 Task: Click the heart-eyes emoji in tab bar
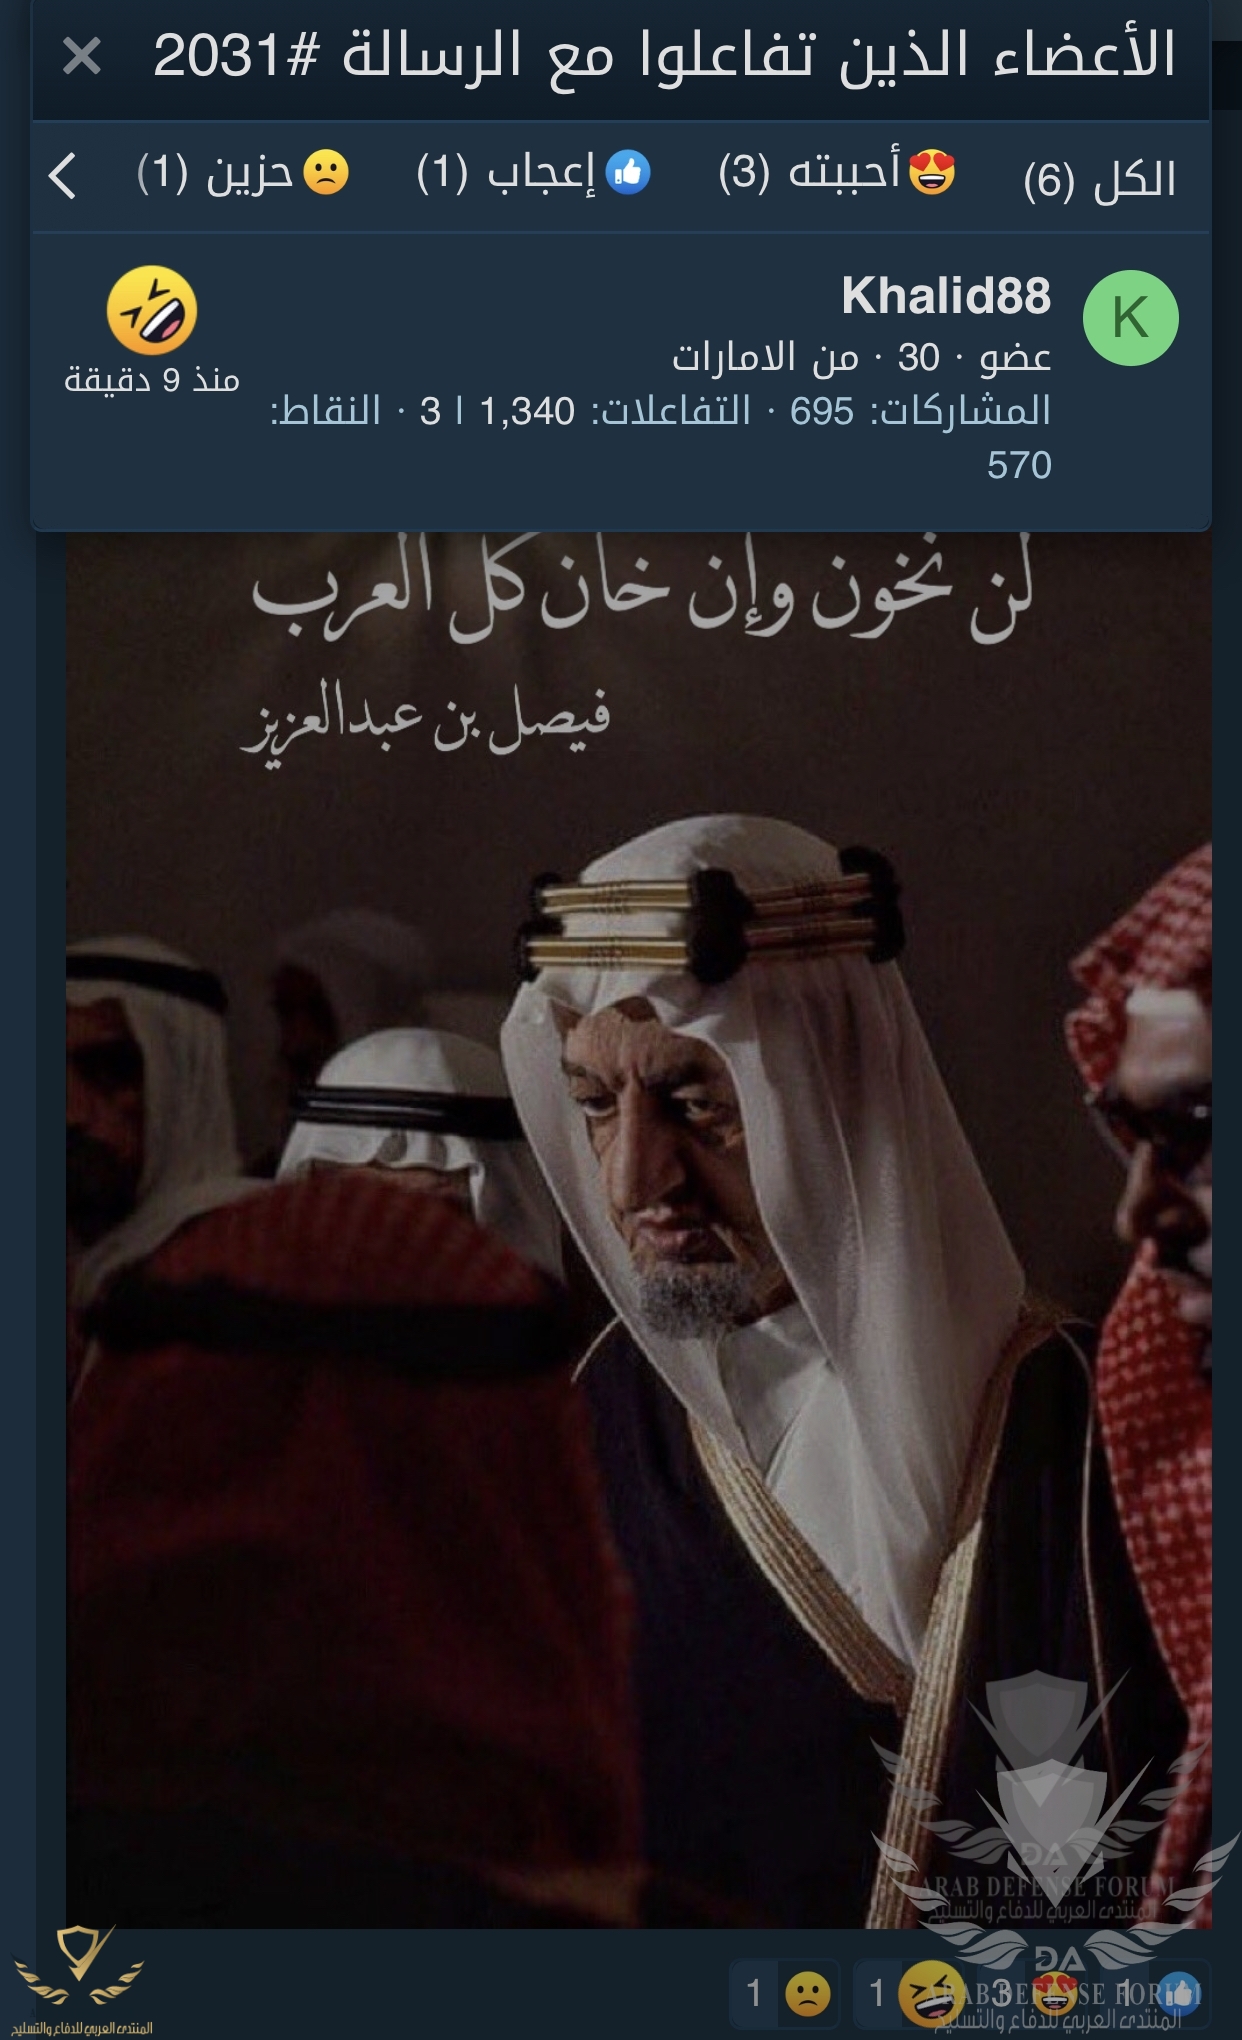[x=932, y=172]
